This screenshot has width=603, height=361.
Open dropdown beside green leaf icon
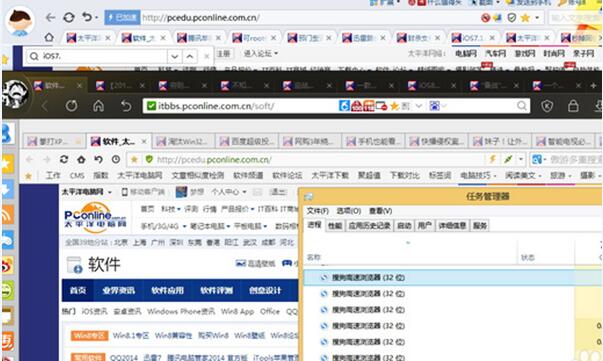(521, 159)
